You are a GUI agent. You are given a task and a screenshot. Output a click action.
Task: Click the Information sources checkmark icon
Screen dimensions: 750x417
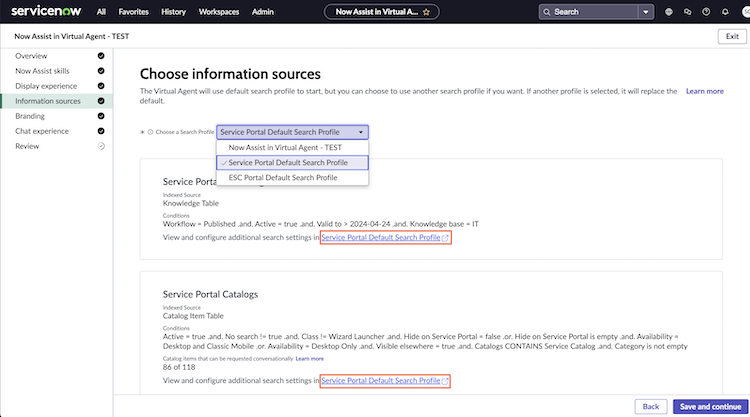pyautogui.click(x=101, y=101)
